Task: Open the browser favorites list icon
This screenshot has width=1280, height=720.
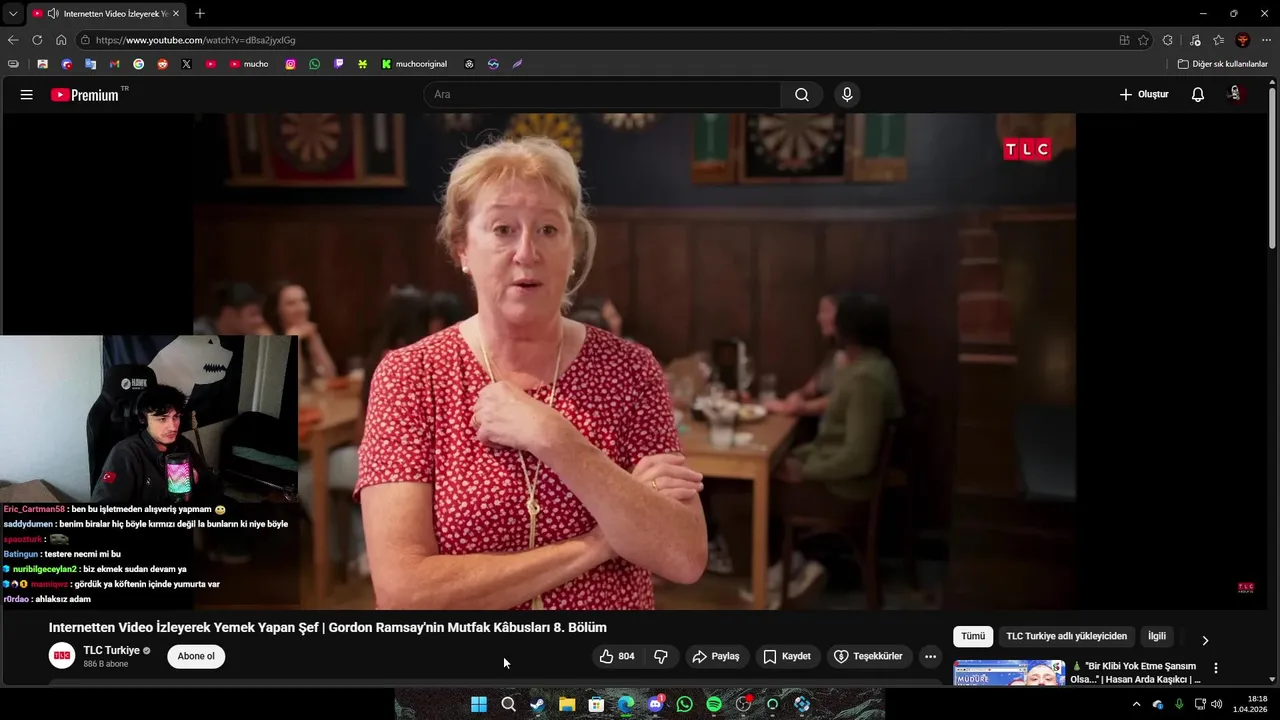Action: [x=1218, y=40]
